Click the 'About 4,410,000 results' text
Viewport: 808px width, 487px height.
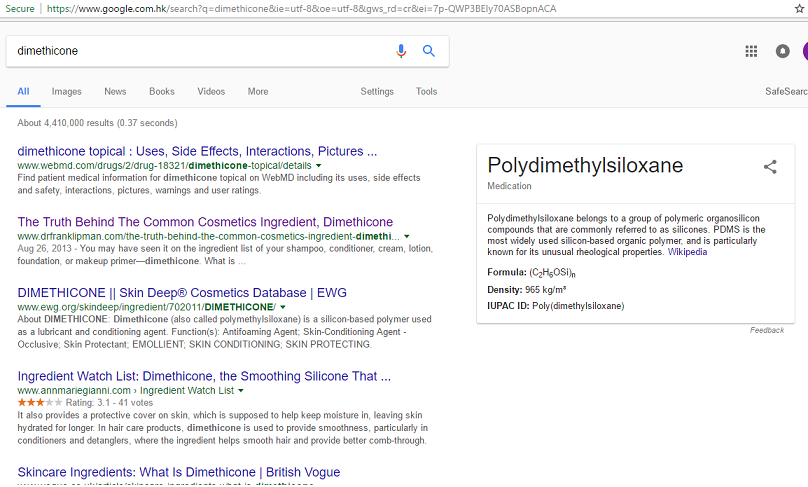(97, 123)
